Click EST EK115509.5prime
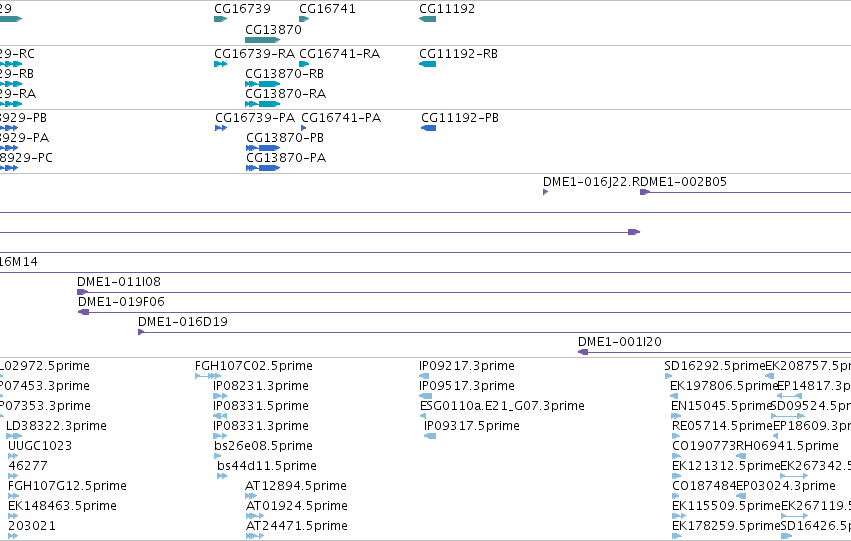Viewport: 851px width, 541px height. pos(726,506)
